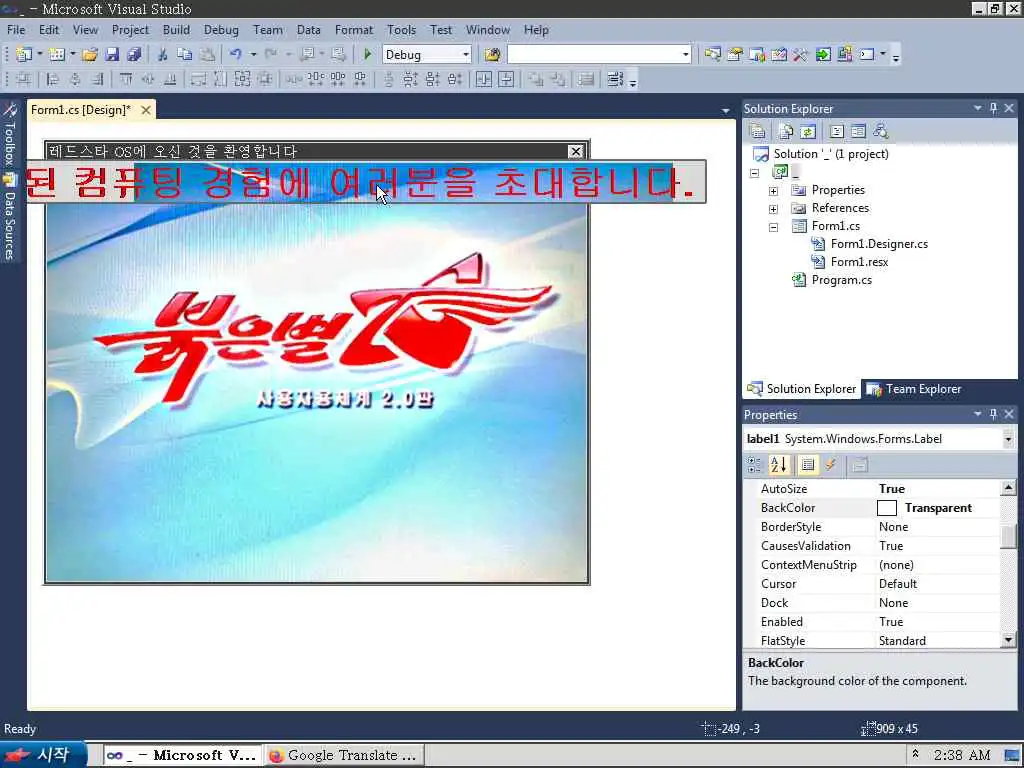Open the label1 object selector dropdown

[1008, 439]
